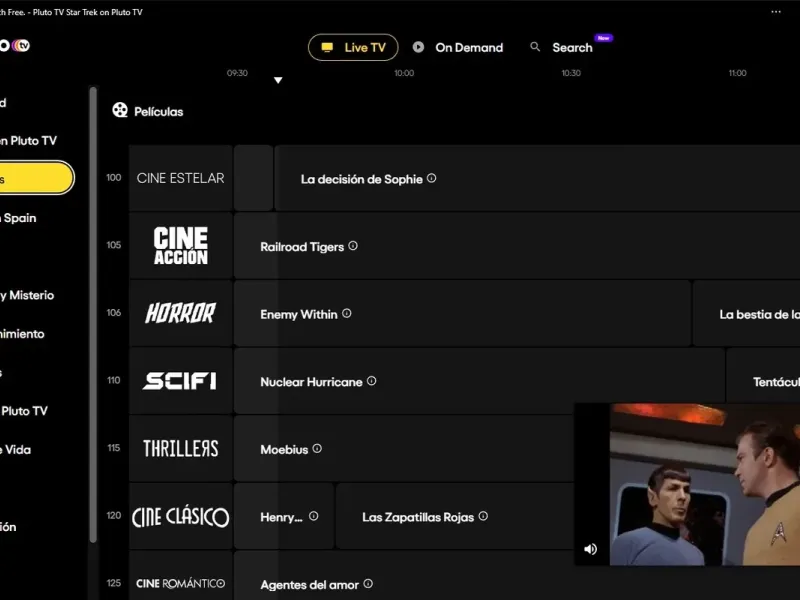Open Search

[572, 47]
